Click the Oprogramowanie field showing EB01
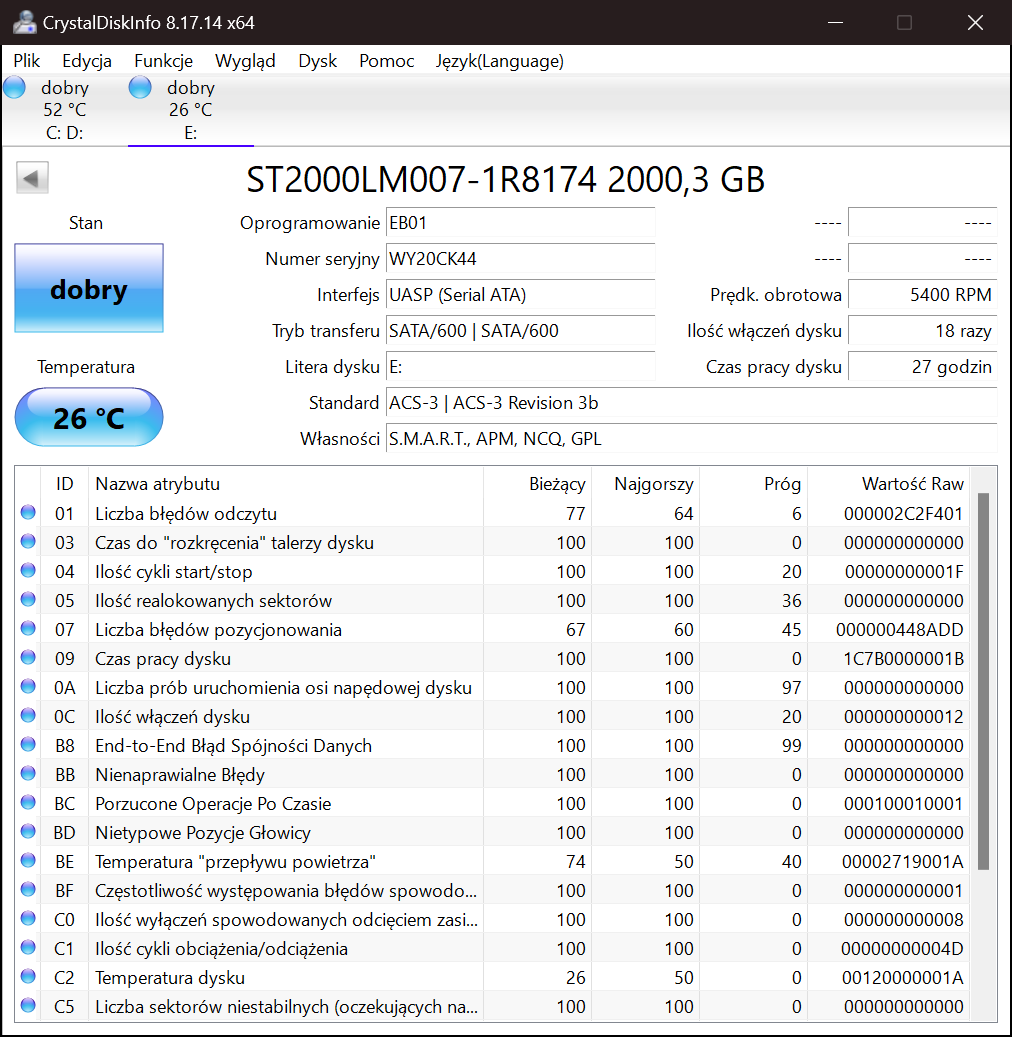1012x1037 pixels. pos(521,223)
